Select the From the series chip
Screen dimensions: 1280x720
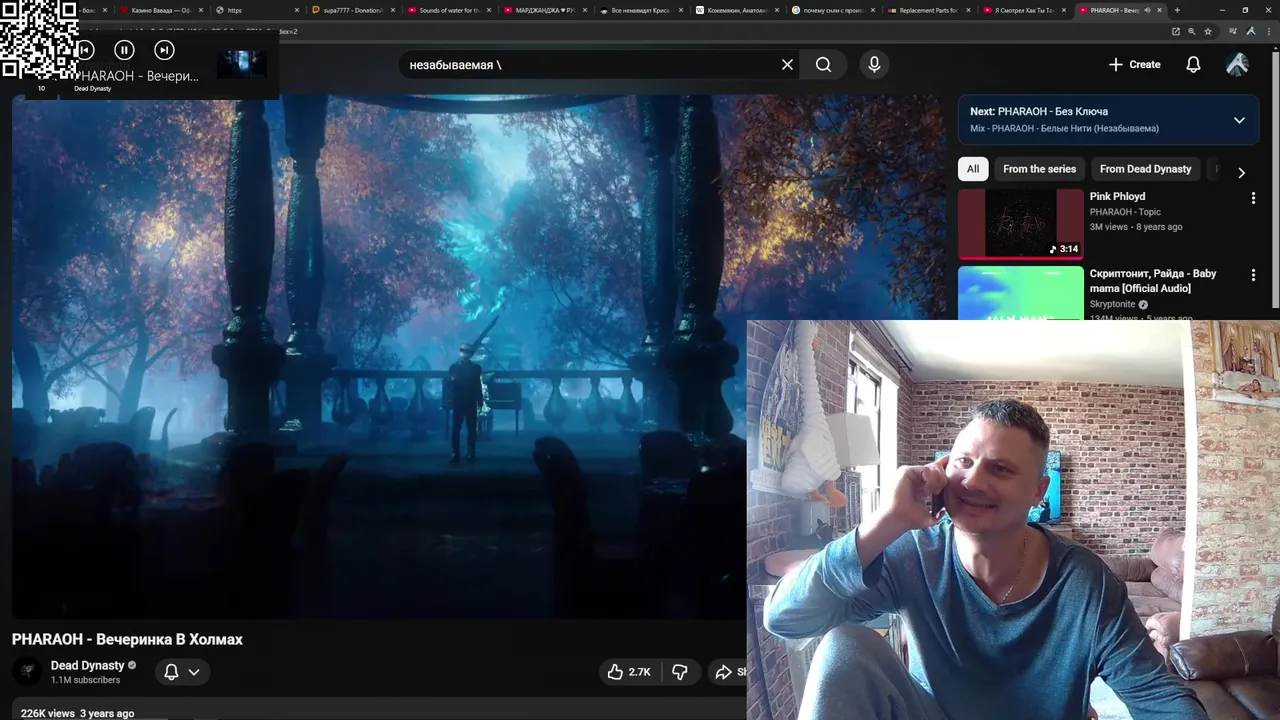tap(1039, 169)
